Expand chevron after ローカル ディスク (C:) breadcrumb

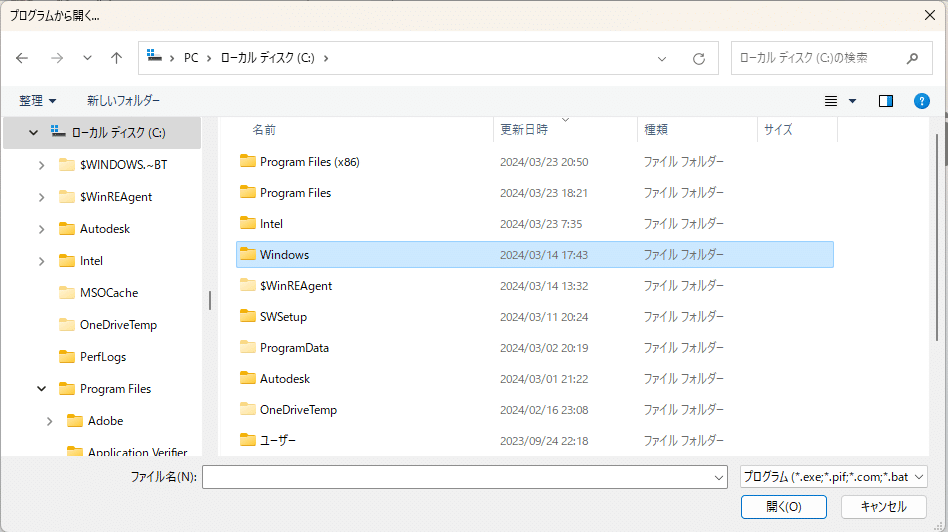click(326, 58)
